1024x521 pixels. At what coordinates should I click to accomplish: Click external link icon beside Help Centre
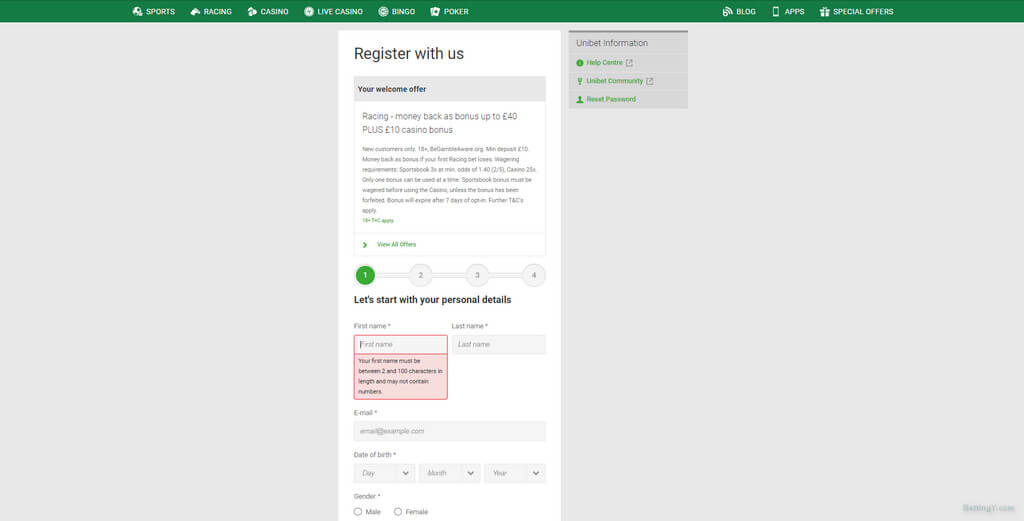(629, 63)
